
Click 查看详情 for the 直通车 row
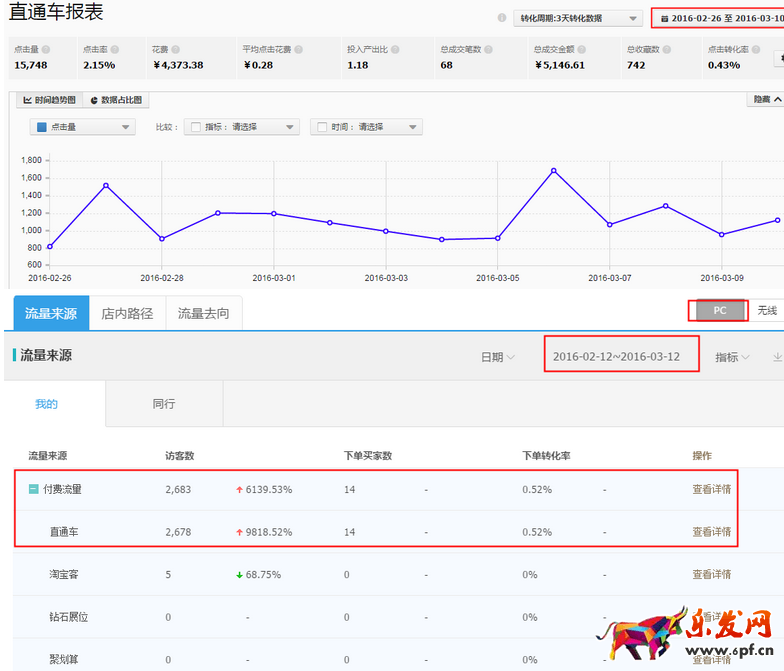[x=711, y=532]
